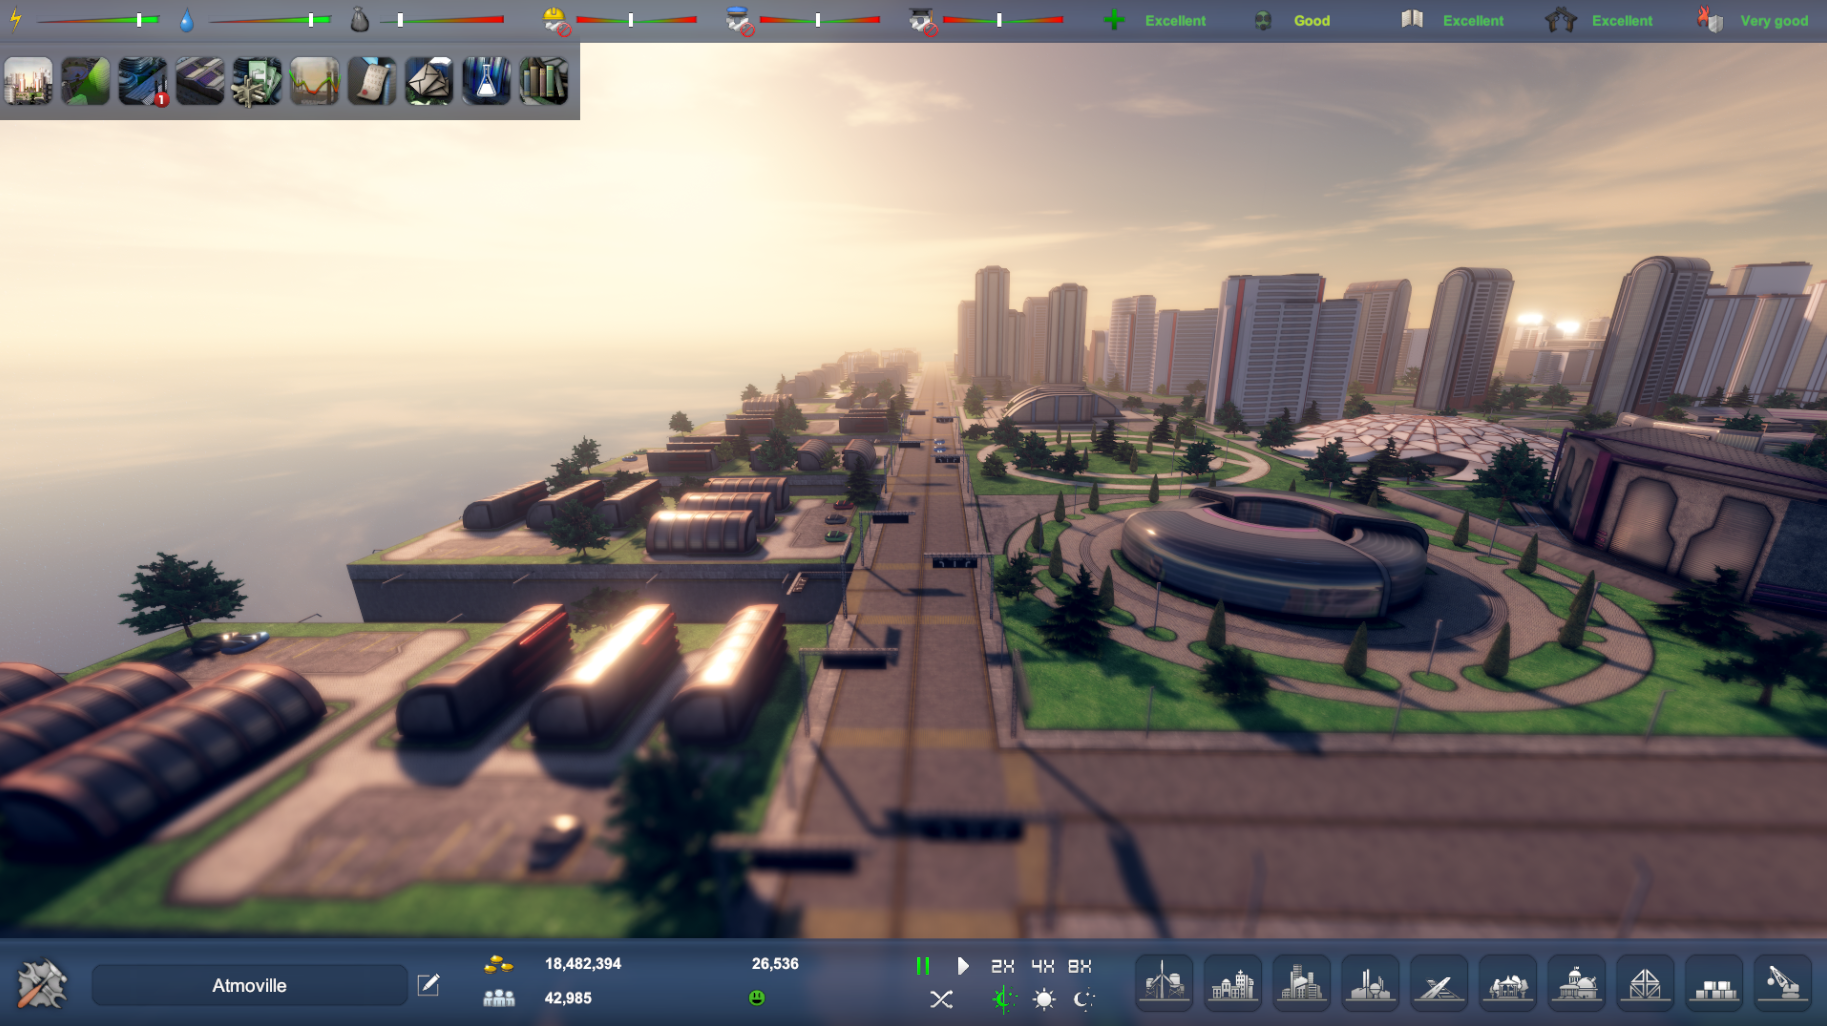Click the yellow hard hat employment slider
The height and width of the screenshot is (1026, 1827).
[x=637, y=20]
